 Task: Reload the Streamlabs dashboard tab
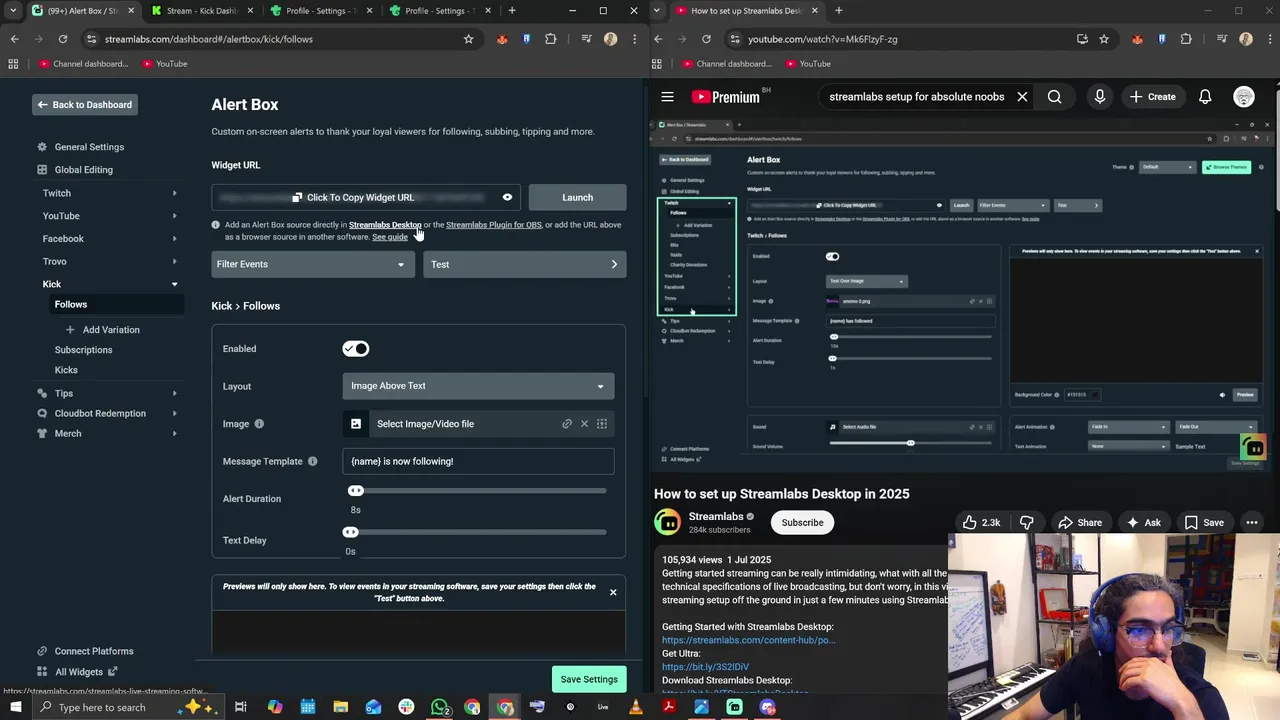click(62, 39)
